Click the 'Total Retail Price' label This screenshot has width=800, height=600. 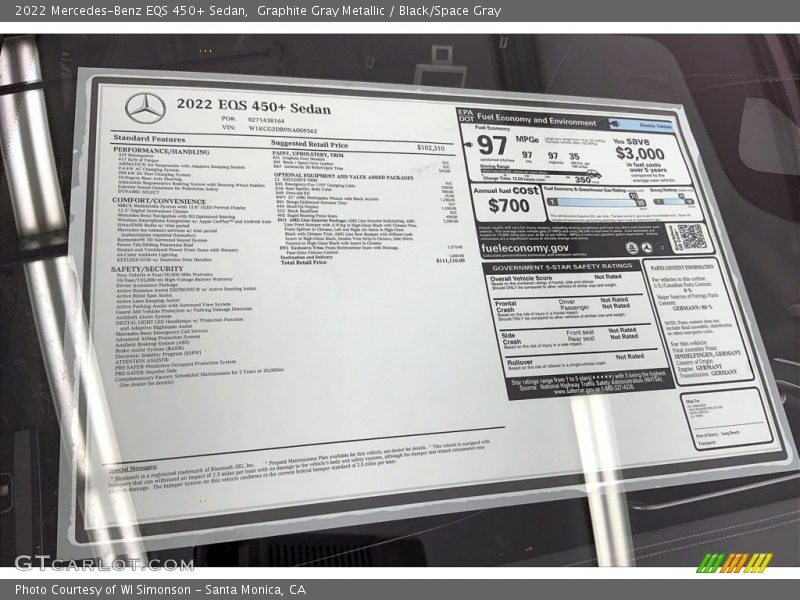[304, 262]
